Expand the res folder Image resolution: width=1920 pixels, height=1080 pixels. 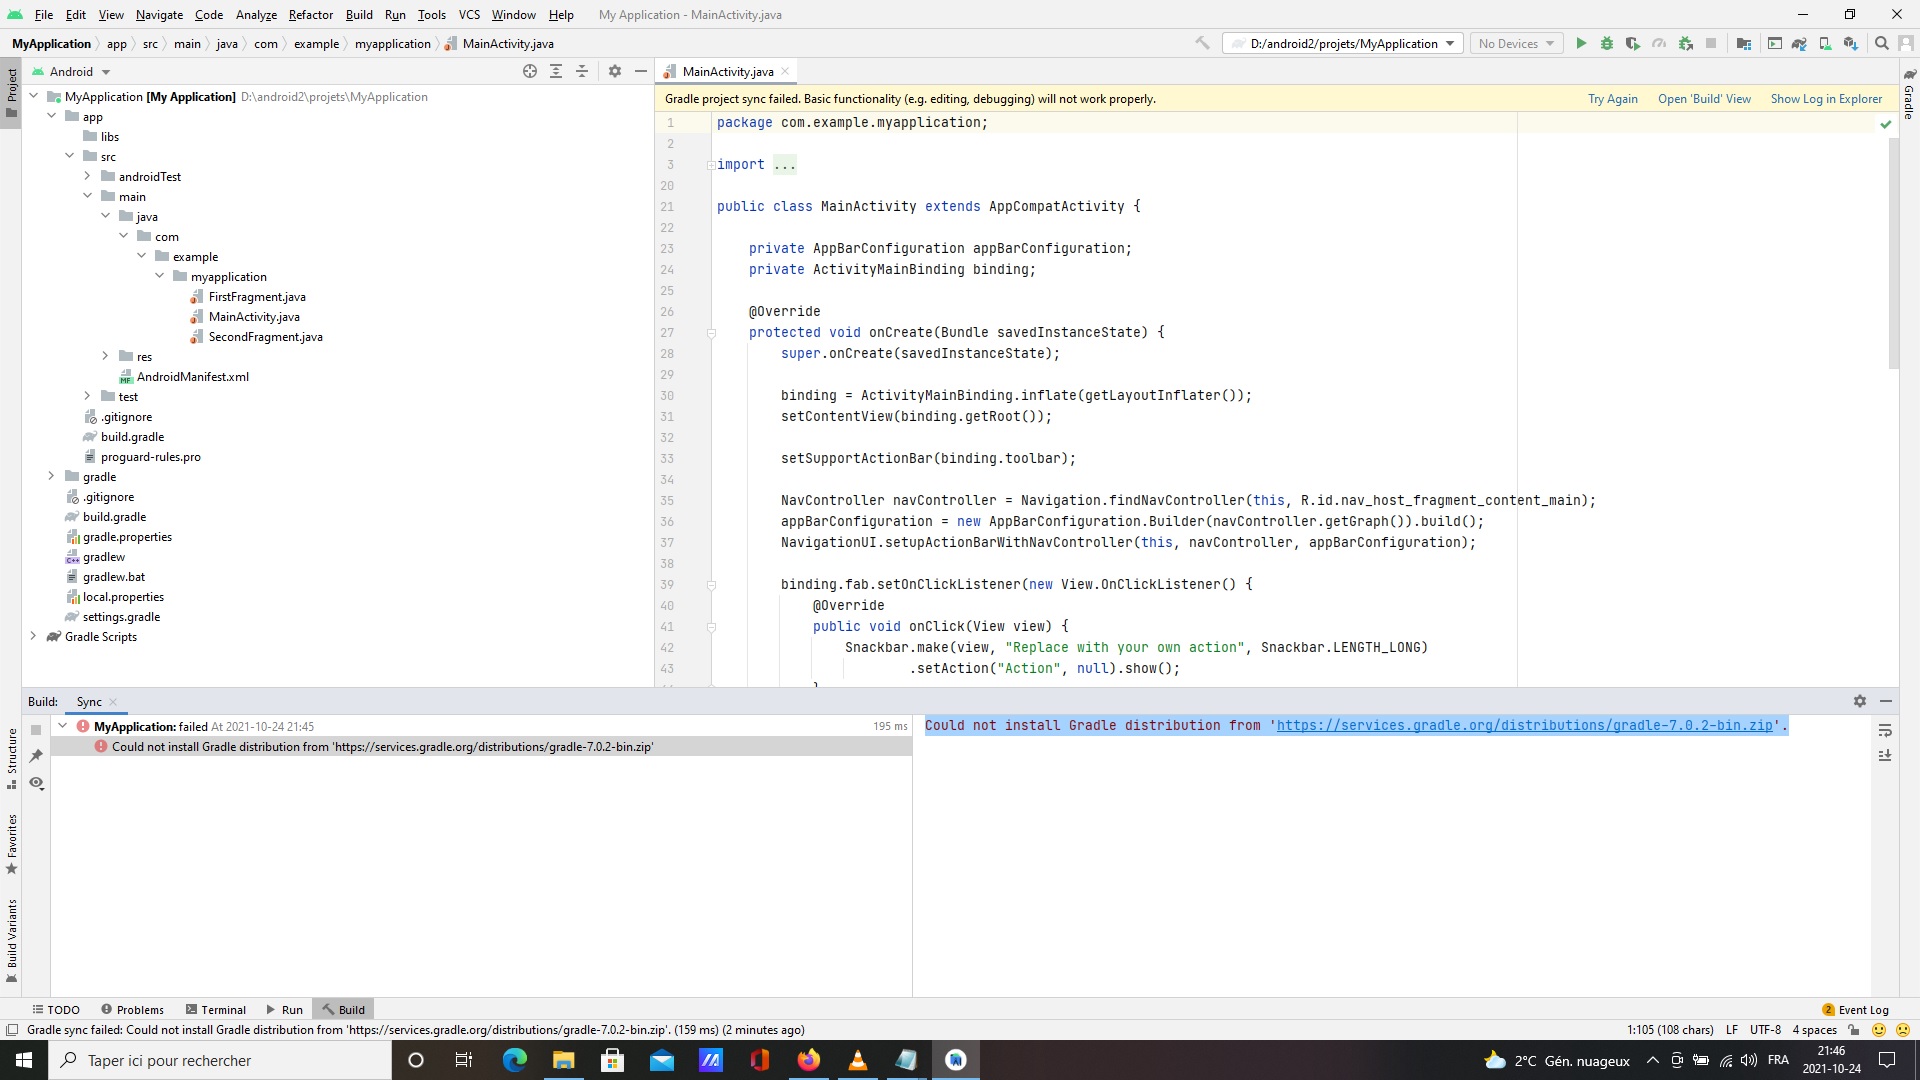(x=105, y=356)
